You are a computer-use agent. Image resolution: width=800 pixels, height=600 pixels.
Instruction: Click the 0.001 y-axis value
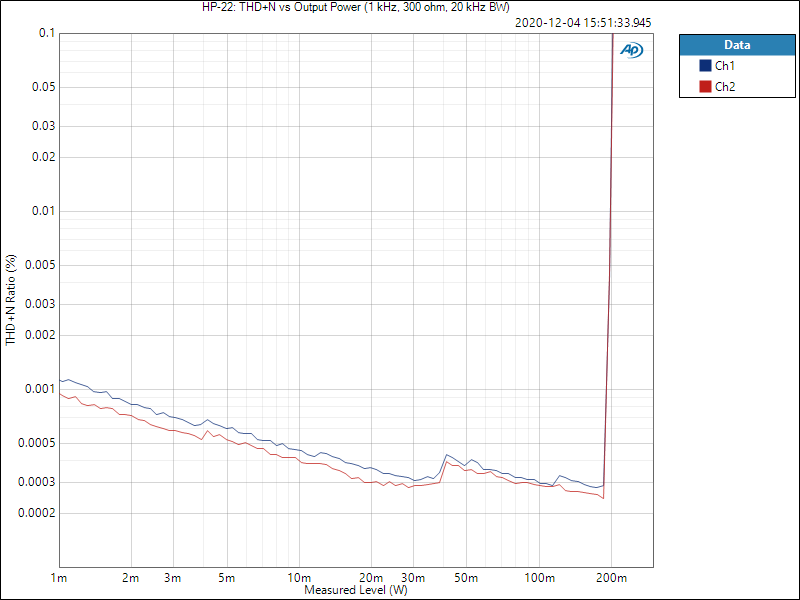(40, 389)
